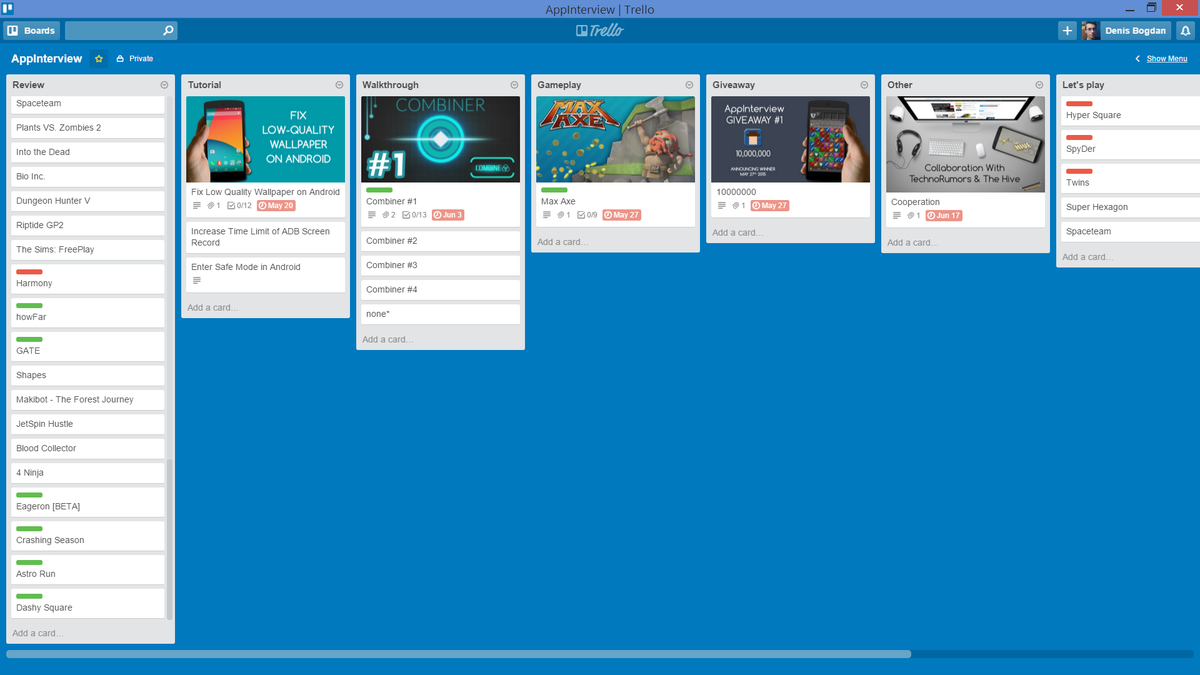Open Super Hexagon card
Image resolution: width=1200 pixels, height=675 pixels.
(x=1130, y=207)
